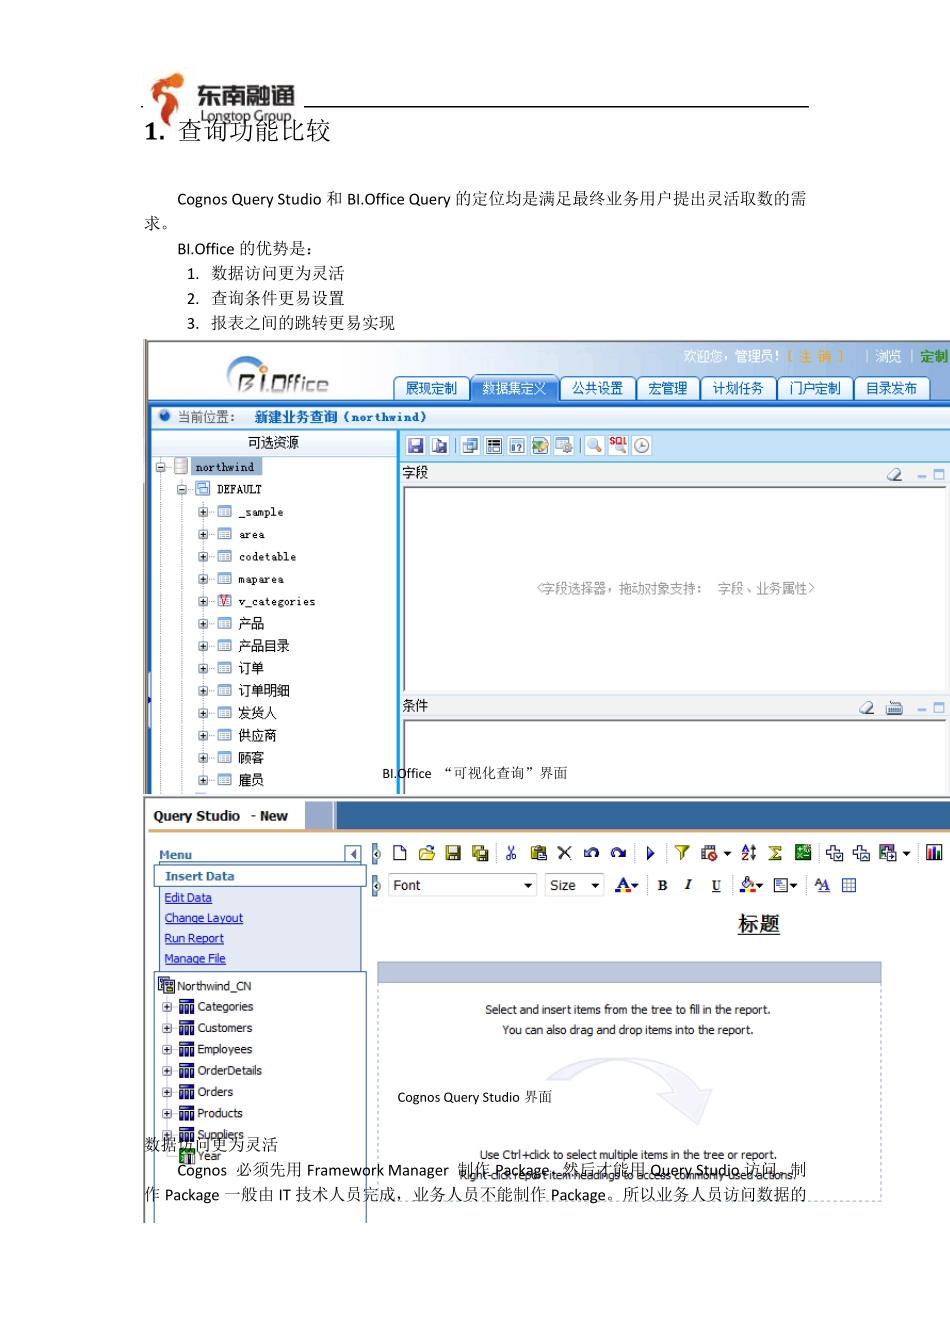Viewport: 950px width, 1344px height.
Task: Click the 浏览 link in BI.Office header
Action: 888,356
